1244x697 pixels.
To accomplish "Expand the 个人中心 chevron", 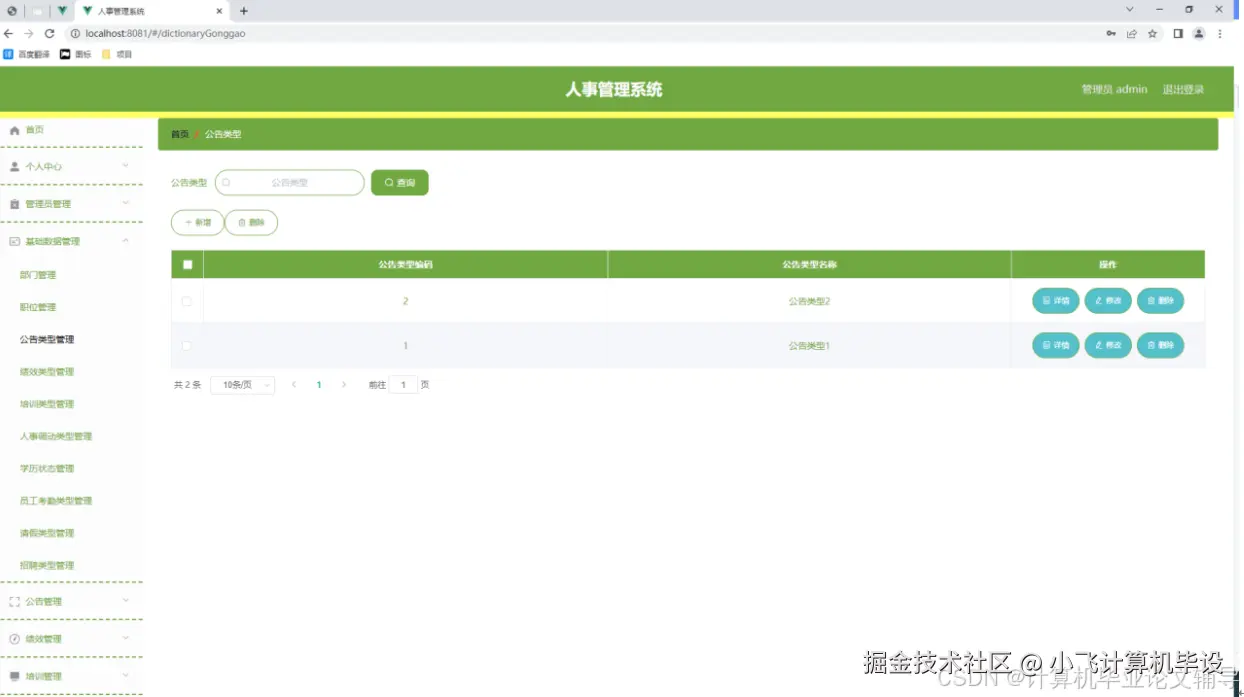I will [125, 165].
